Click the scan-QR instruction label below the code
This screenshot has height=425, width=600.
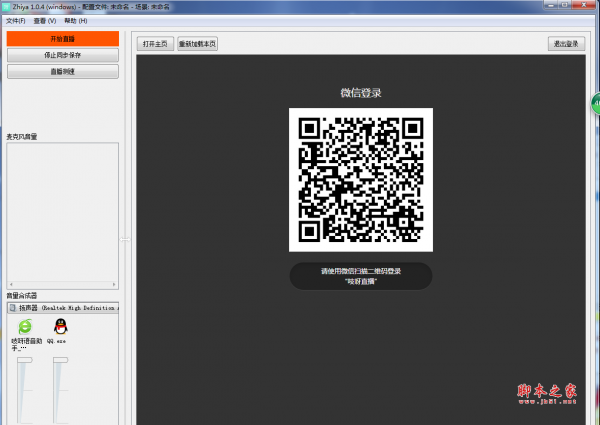(360, 276)
